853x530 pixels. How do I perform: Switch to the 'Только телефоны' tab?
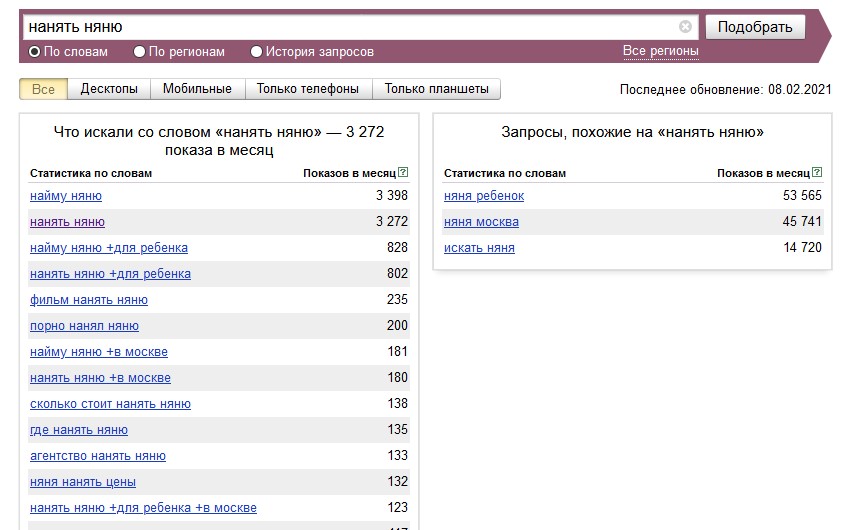pos(307,89)
